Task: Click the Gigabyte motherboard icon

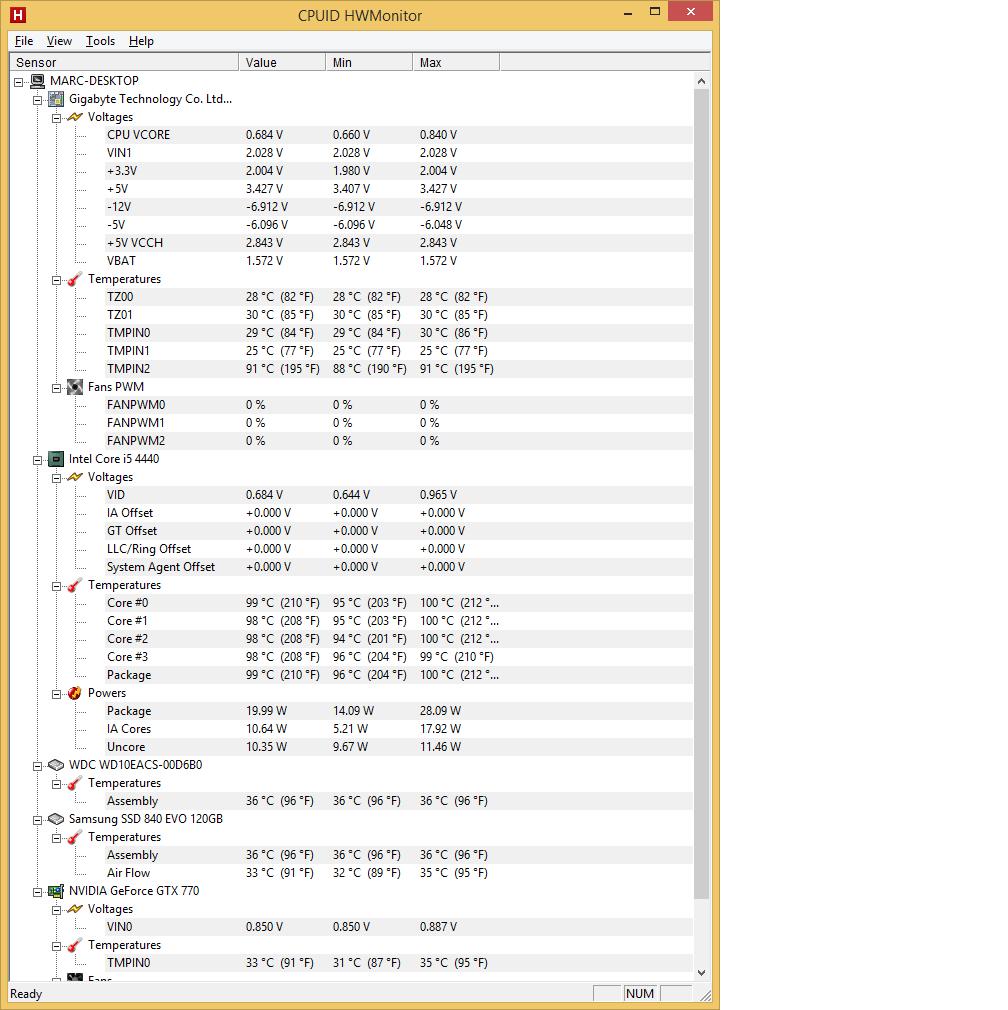Action: pyautogui.click(x=57, y=99)
